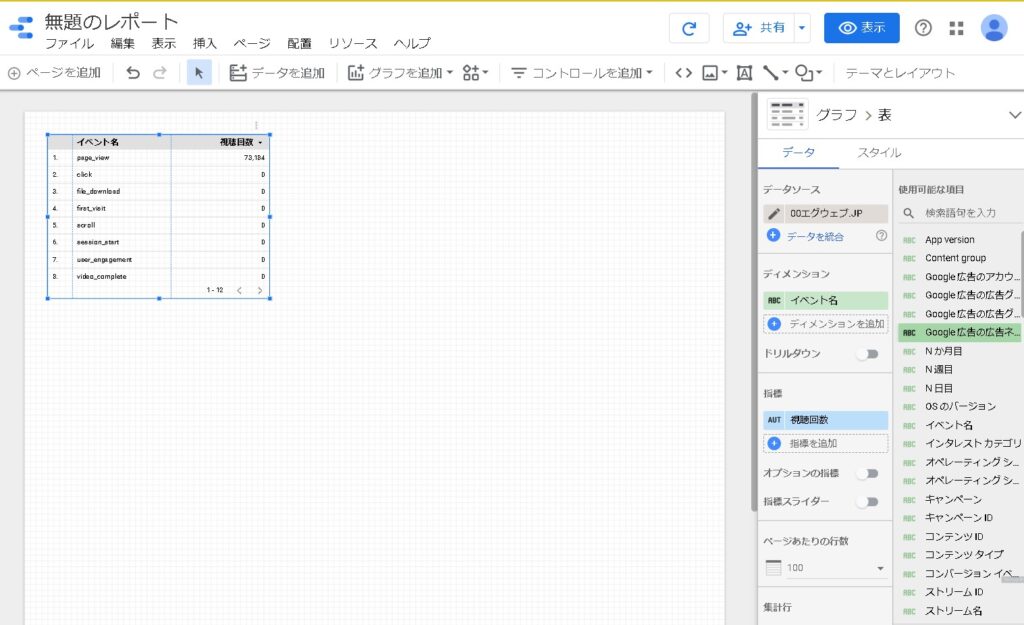The image size is (1024, 625).
Task: Click the table chart type icon
Action: point(787,115)
